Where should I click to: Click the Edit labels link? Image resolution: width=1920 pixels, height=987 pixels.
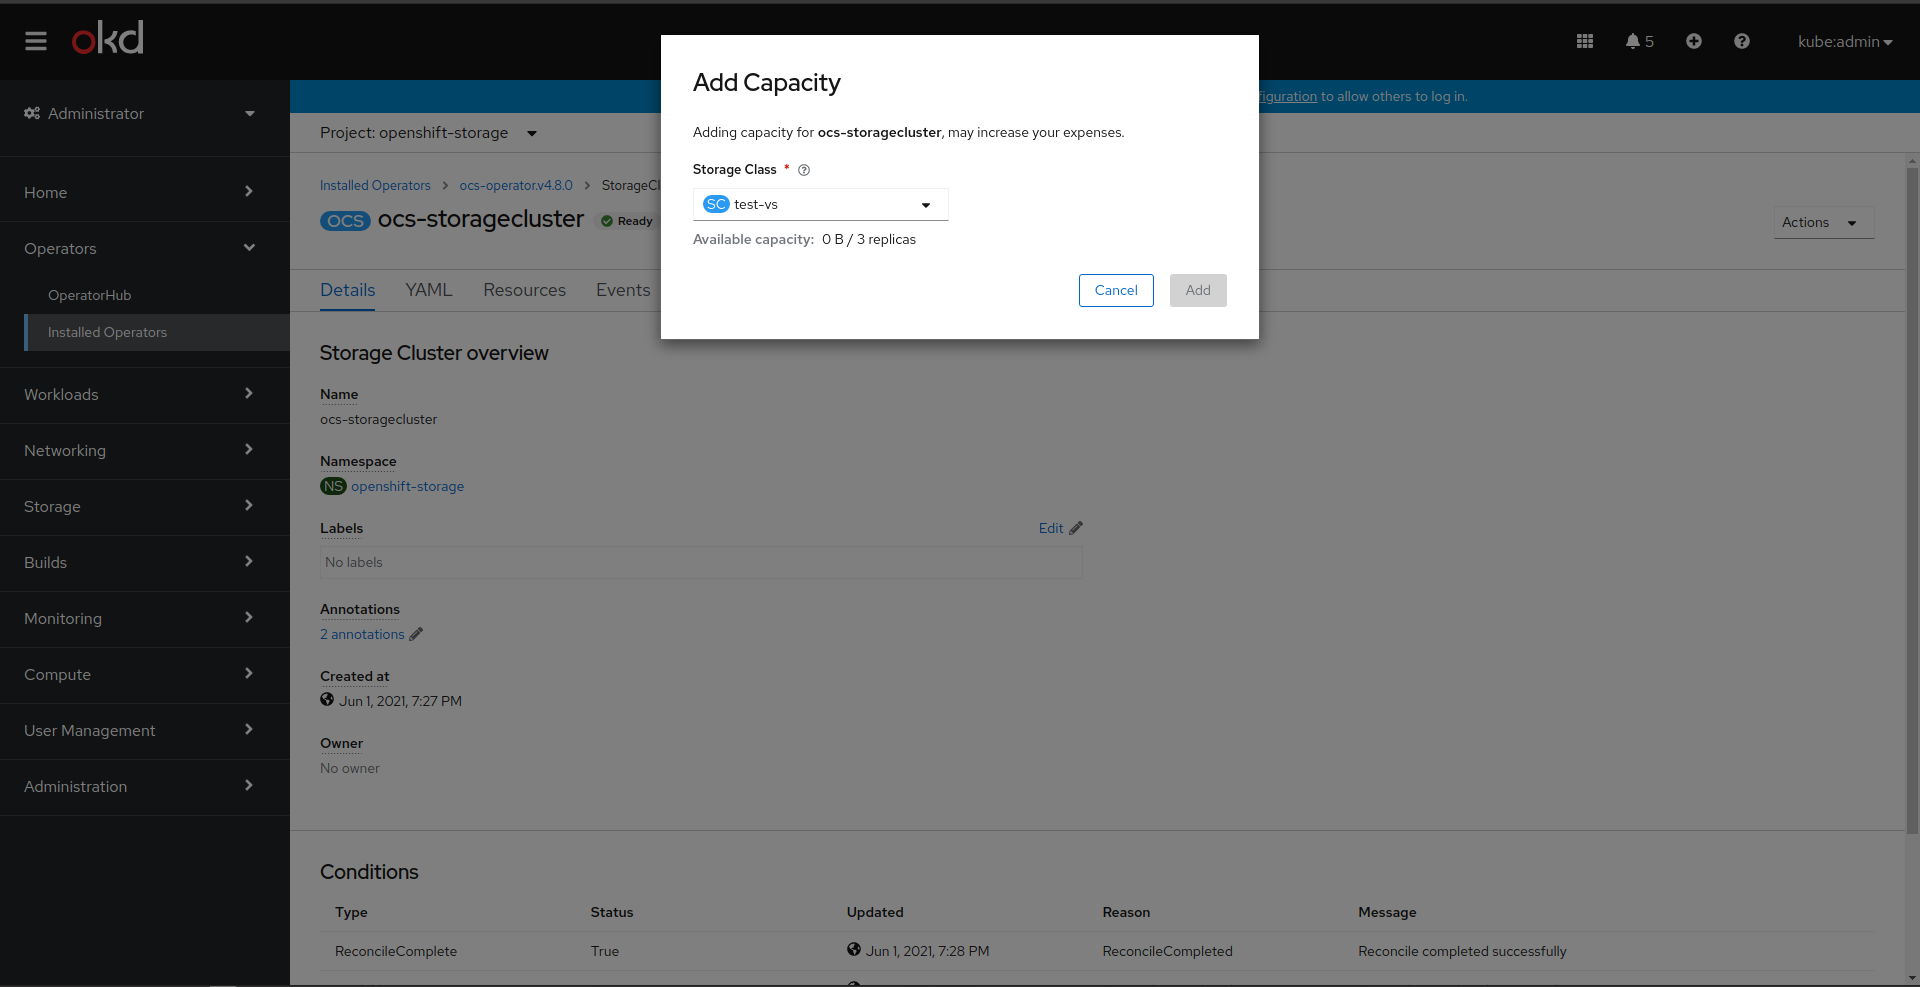(x=1051, y=528)
